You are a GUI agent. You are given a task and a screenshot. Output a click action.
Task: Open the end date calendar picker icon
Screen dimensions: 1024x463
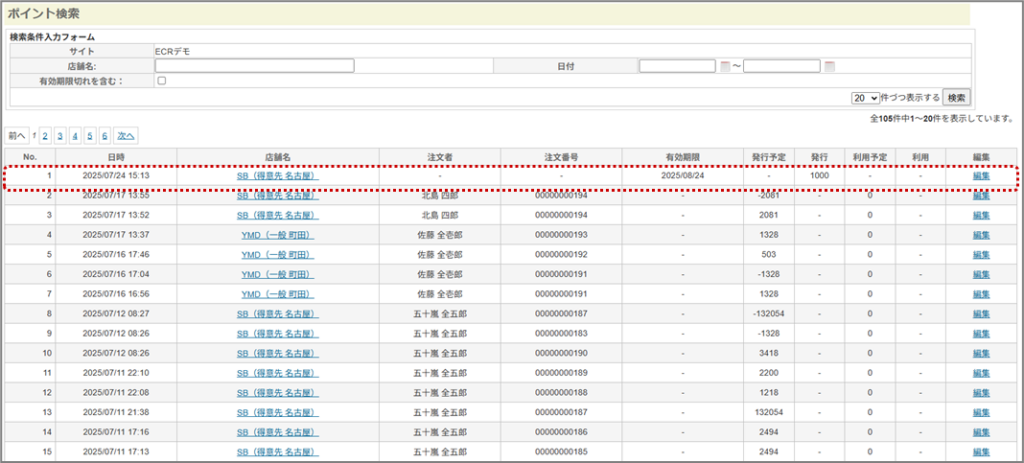point(829,66)
